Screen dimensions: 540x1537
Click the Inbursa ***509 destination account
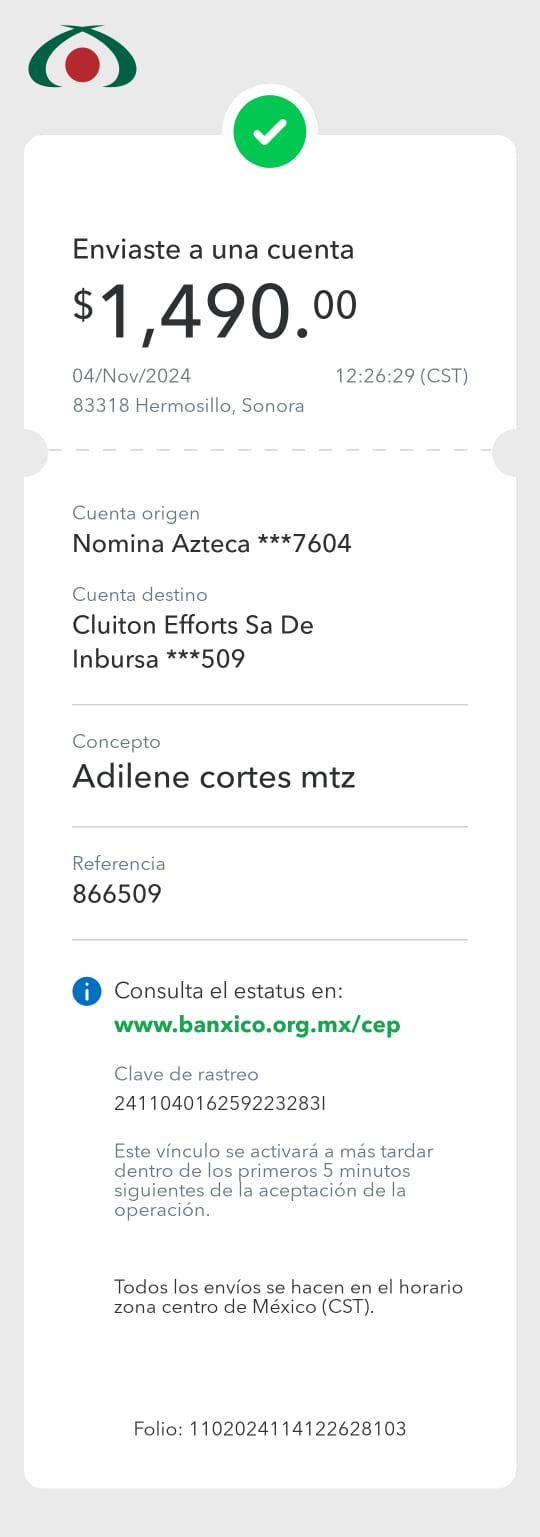tap(159, 659)
